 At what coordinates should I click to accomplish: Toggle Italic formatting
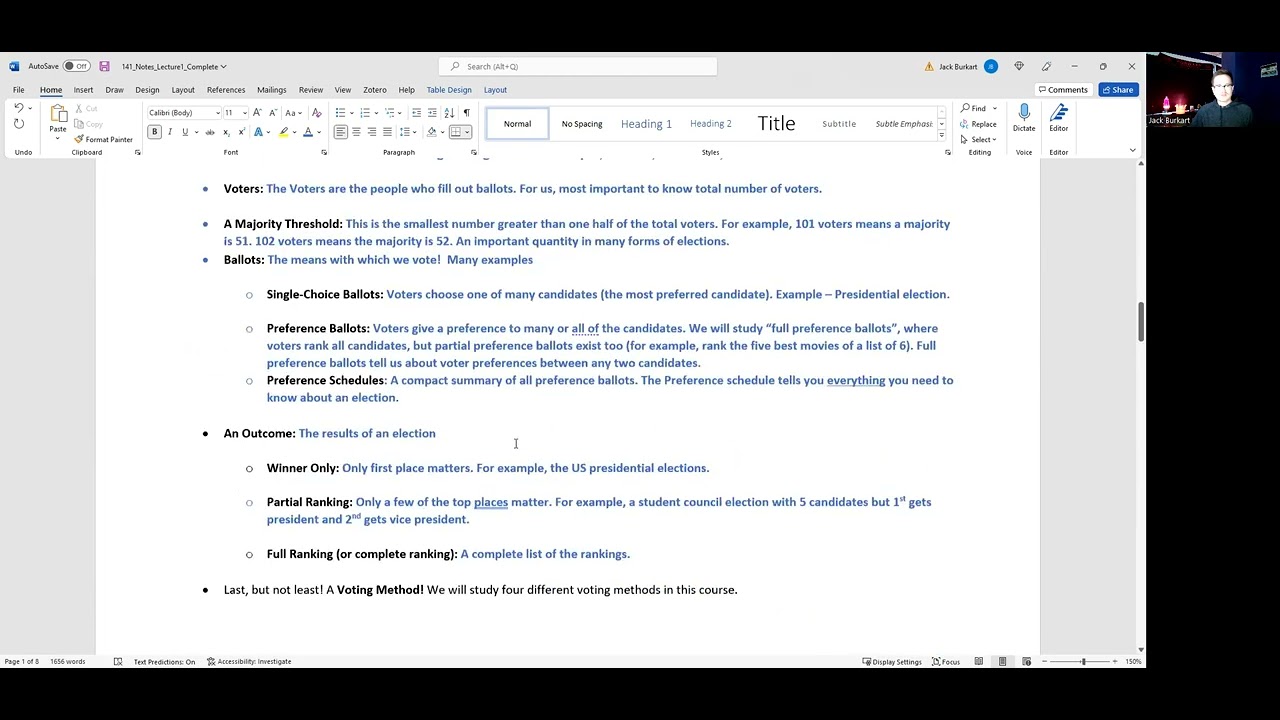pos(169,132)
